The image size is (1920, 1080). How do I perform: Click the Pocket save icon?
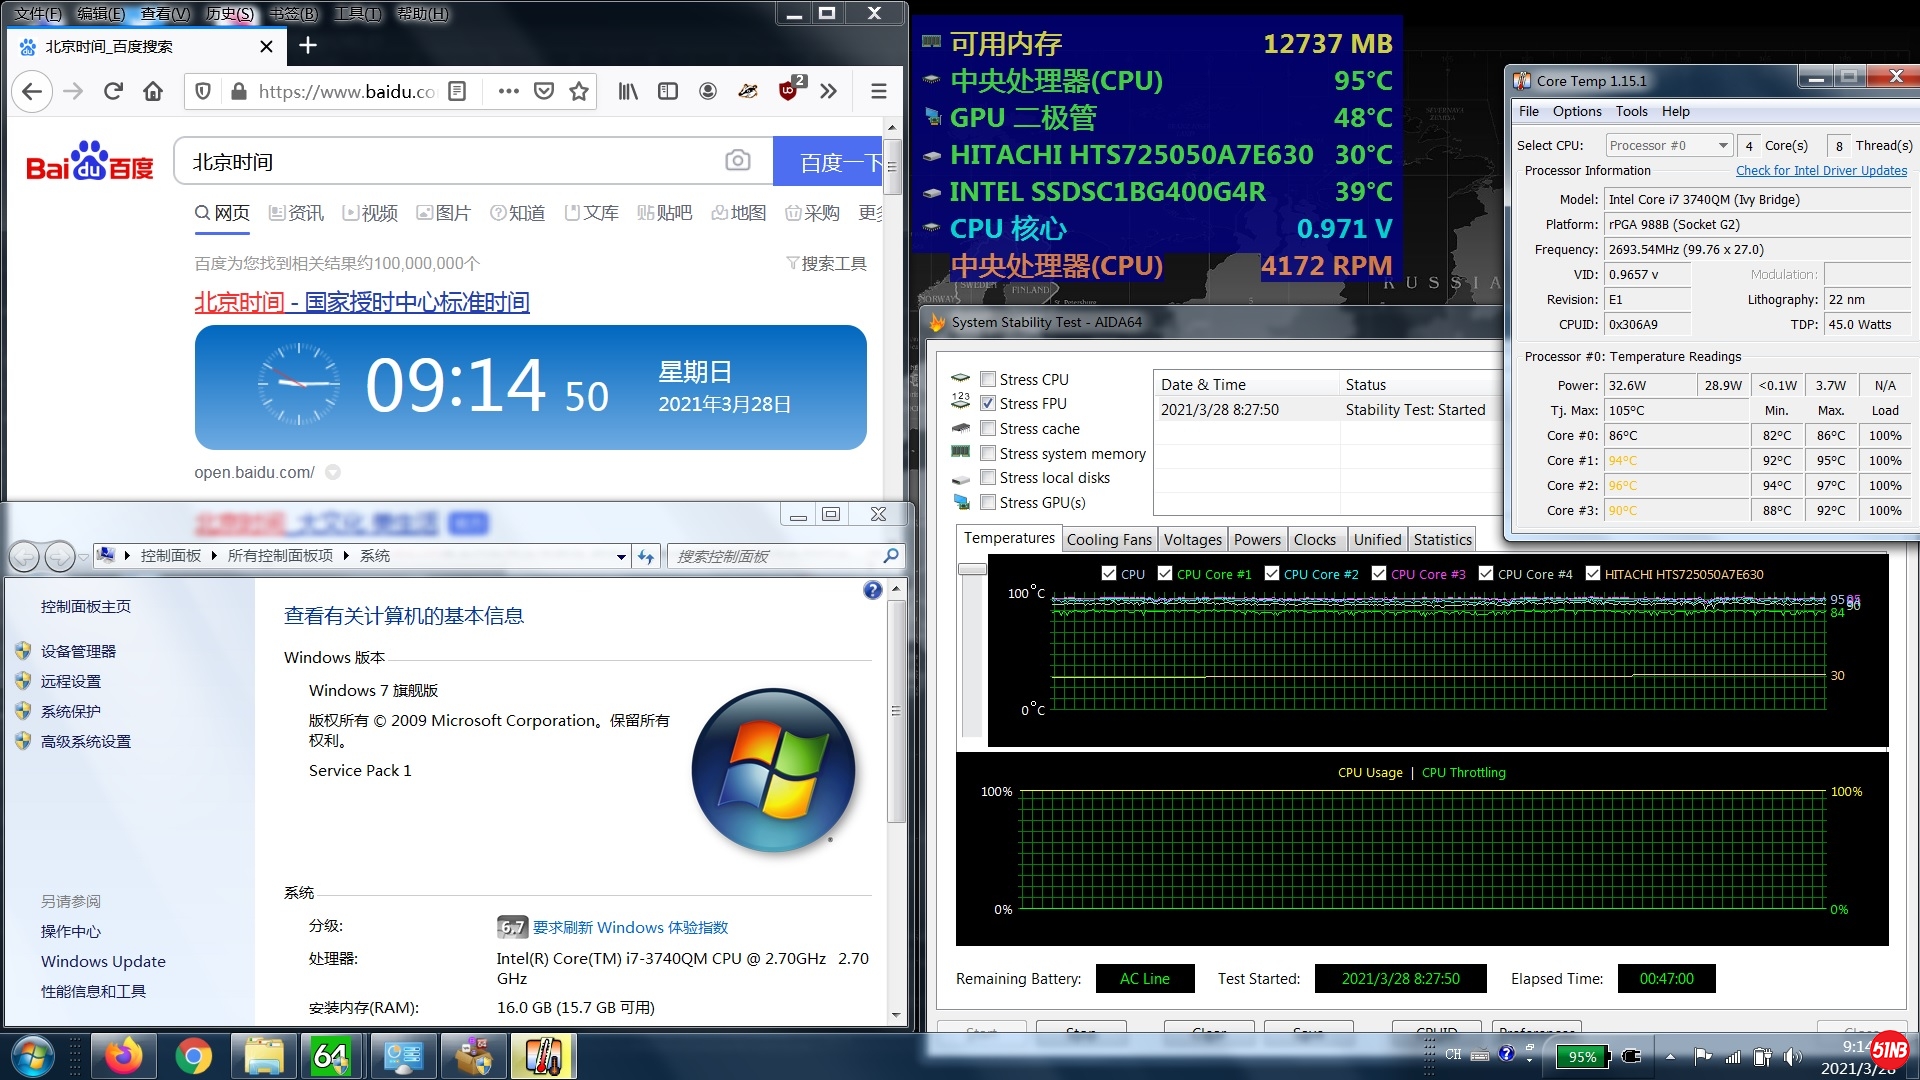point(544,91)
